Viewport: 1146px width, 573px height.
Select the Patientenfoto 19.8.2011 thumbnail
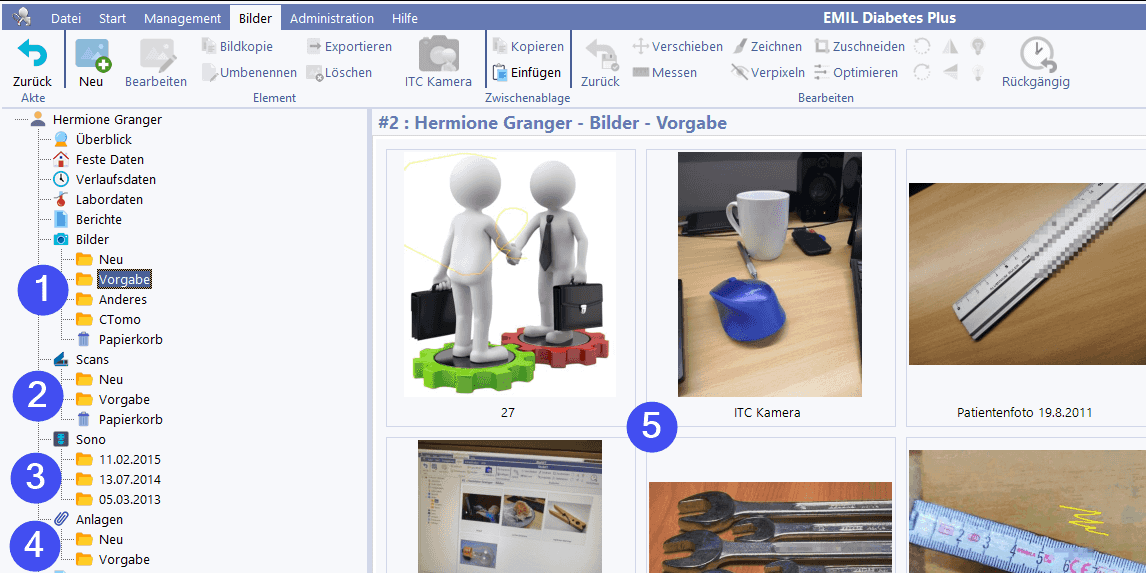(1026, 275)
